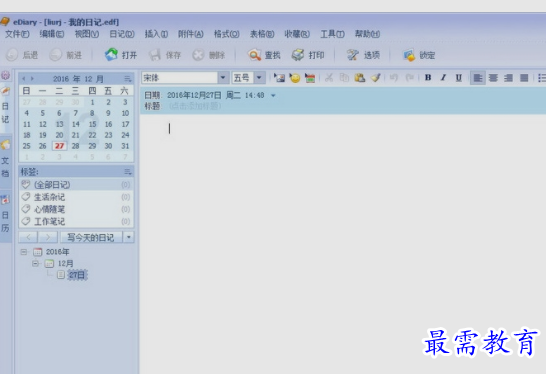Viewport: 546px width, 374px height.
Task: Collapse the 12月 tree node
Action: coord(36,263)
